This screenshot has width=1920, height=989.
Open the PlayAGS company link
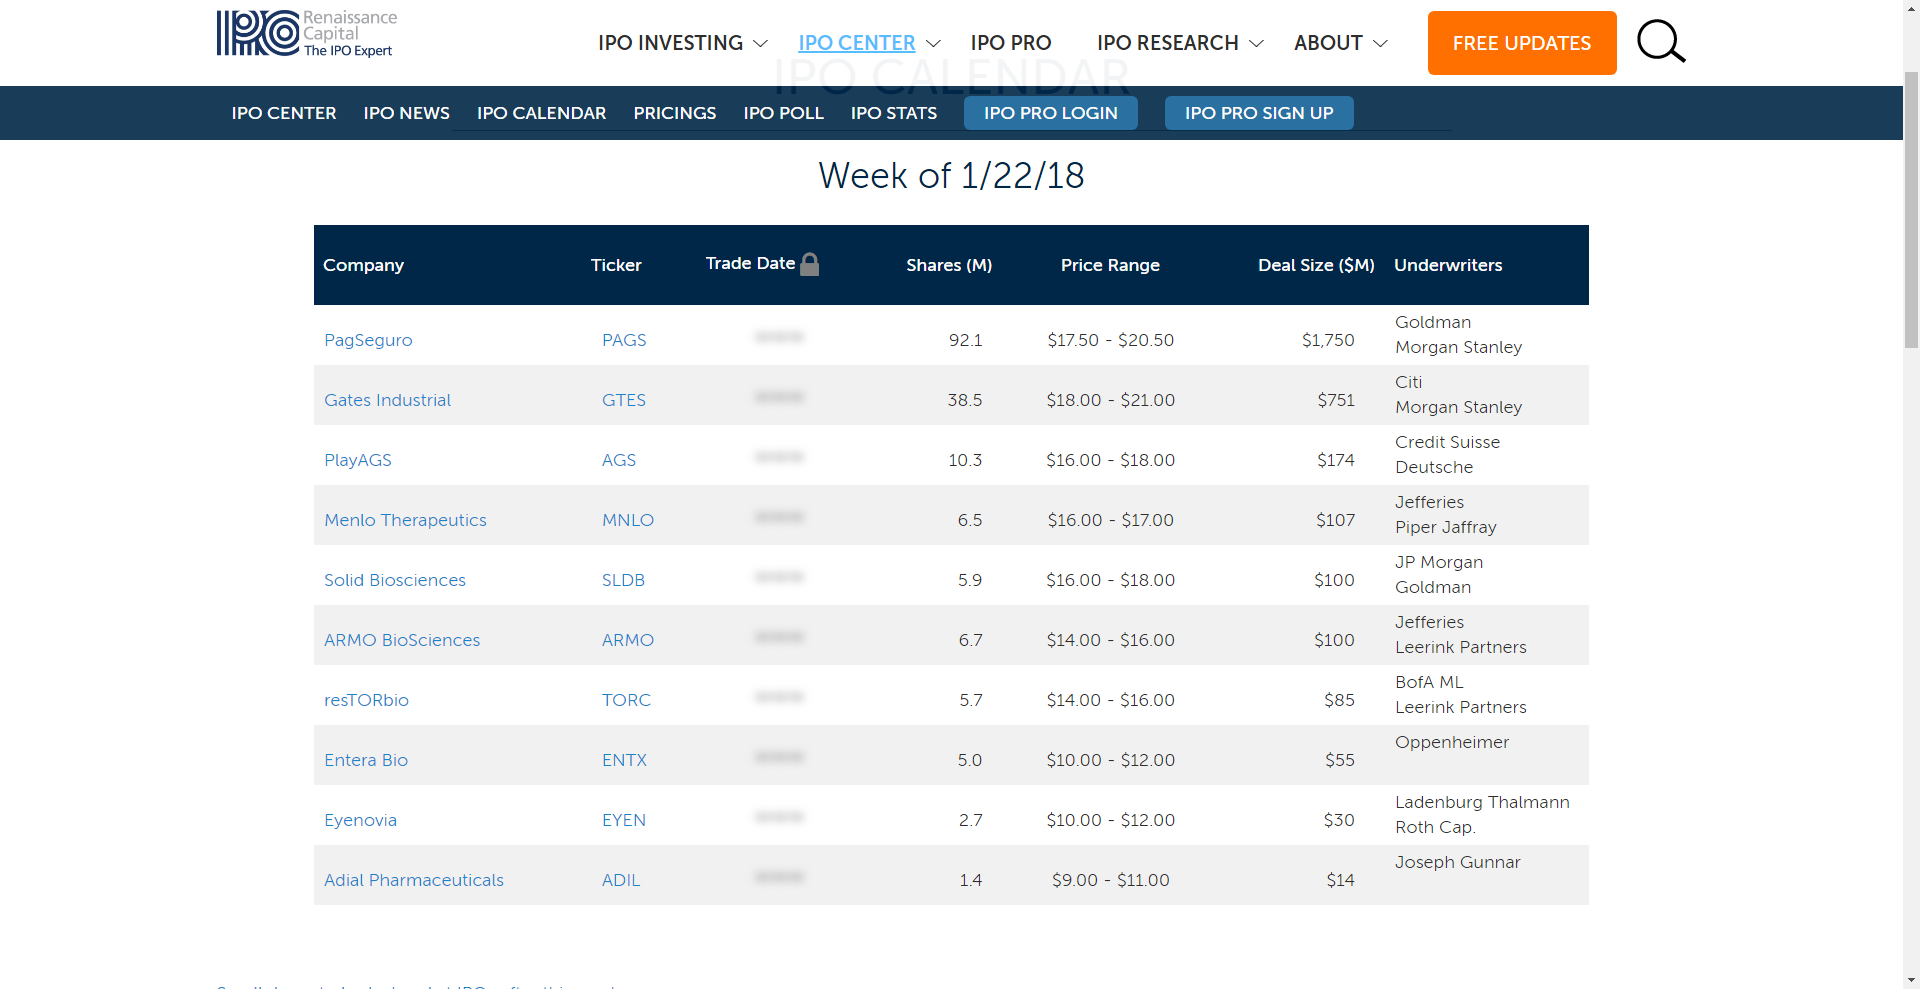point(358,460)
